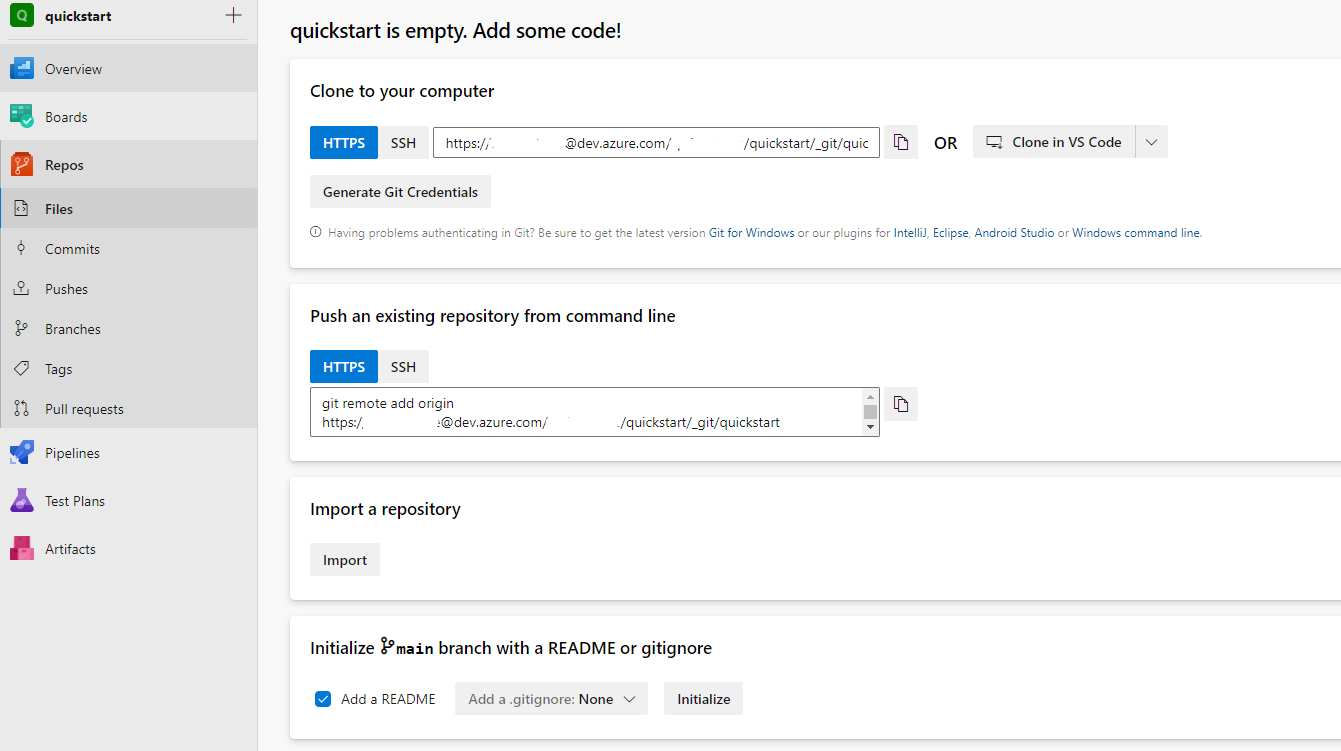The image size is (1341, 751).
Task: Copy the push commands to the clipboard
Action: pos(901,404)
